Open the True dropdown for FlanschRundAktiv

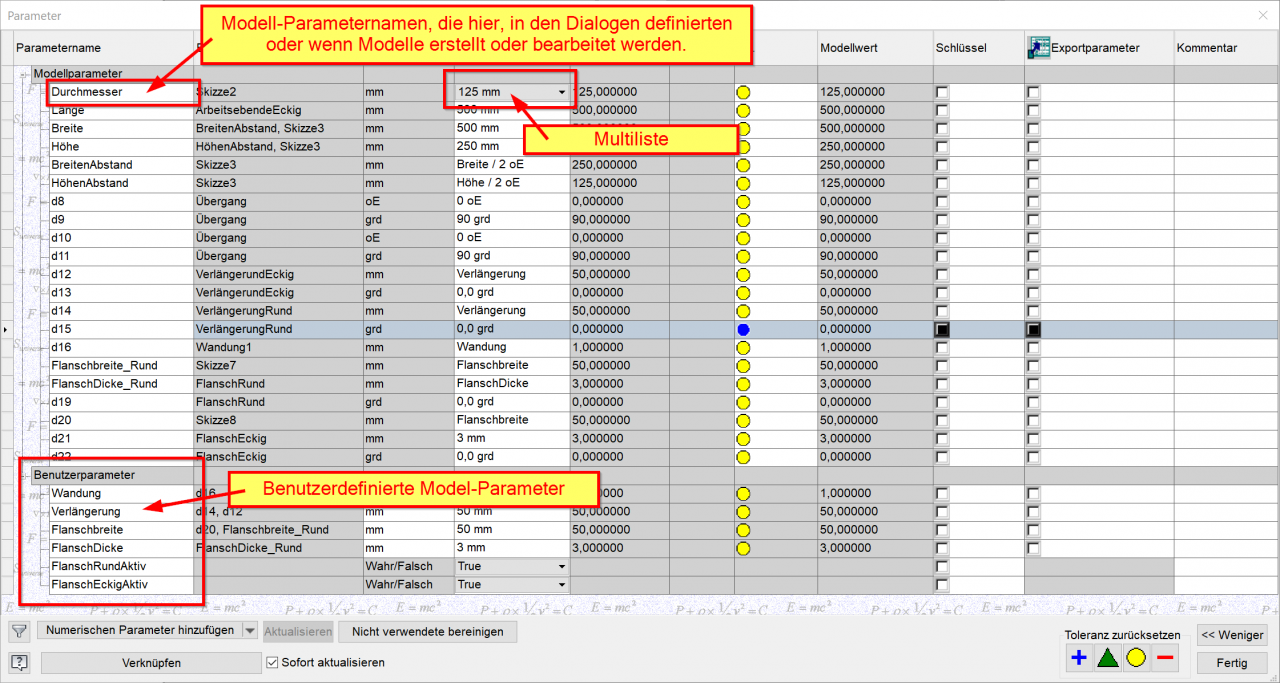(x=562, y=566)
